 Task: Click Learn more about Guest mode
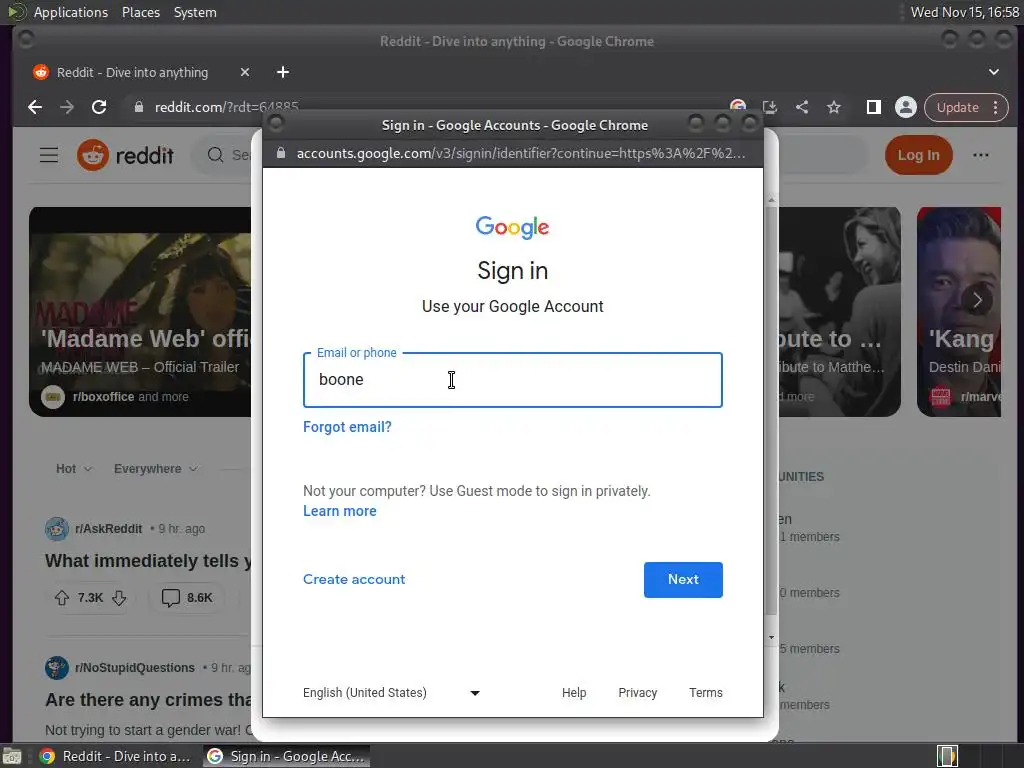click(x=340, y=511)
